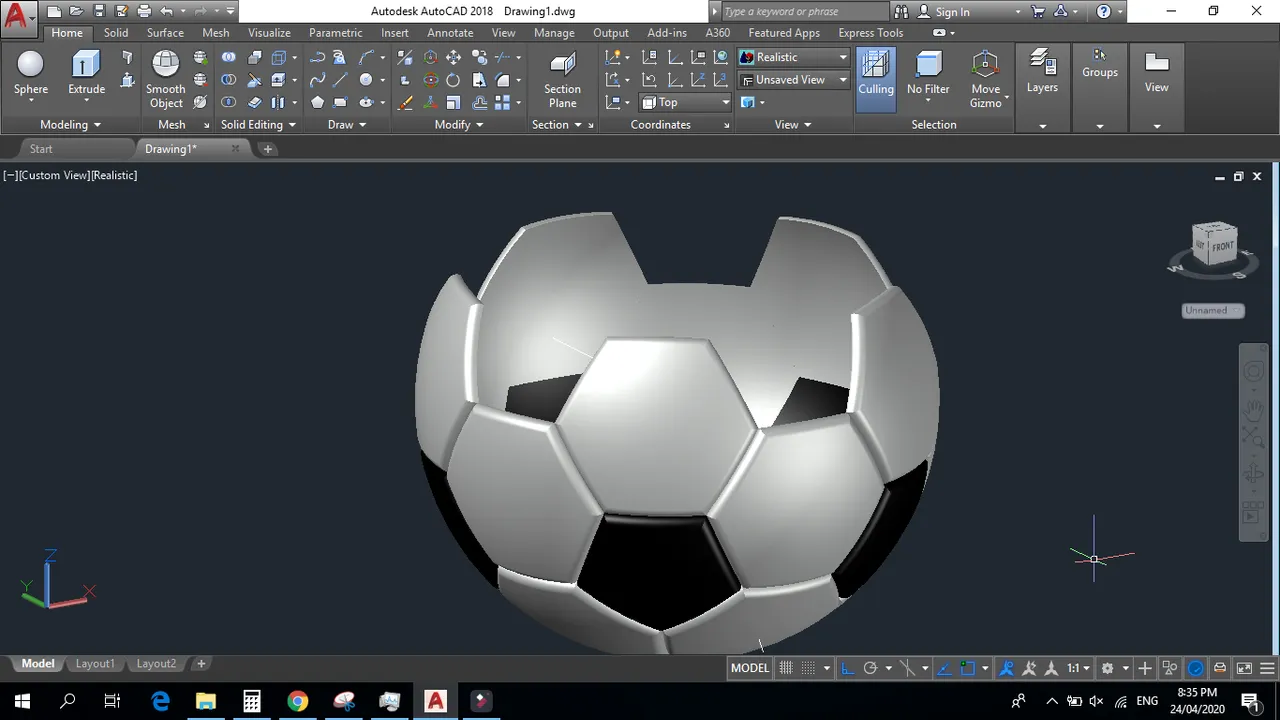Expand the Solid Editing panel
Viewport: 1280px width, 720px height.
pyautogui.click(x=258, y=125)
